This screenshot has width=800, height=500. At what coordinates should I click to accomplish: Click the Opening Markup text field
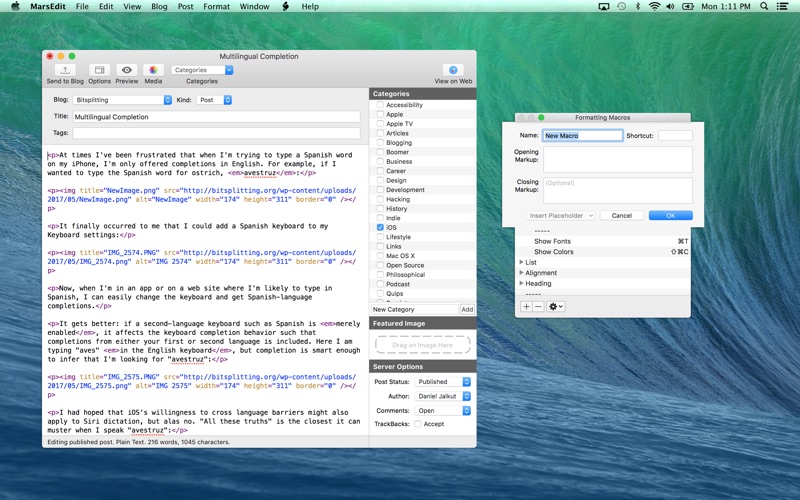click(617, 159)
